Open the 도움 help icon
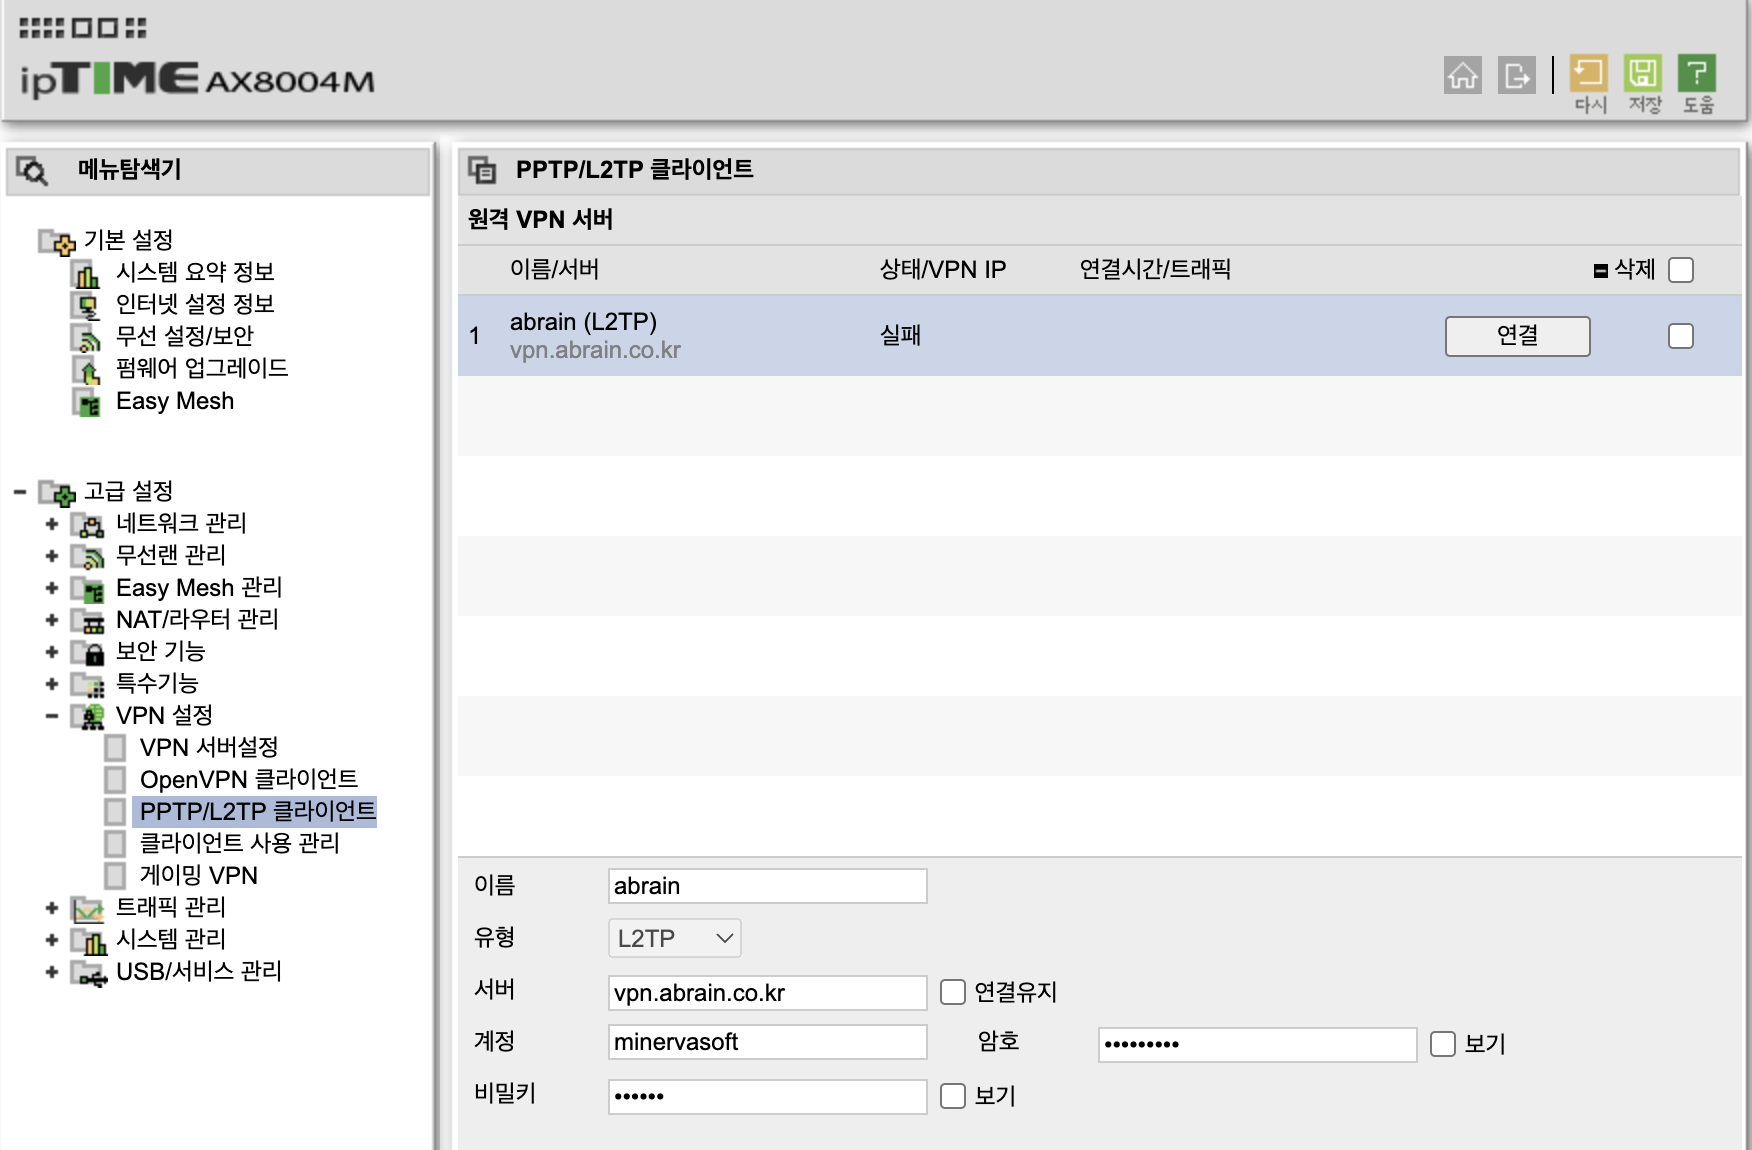 pos(1697,73)
